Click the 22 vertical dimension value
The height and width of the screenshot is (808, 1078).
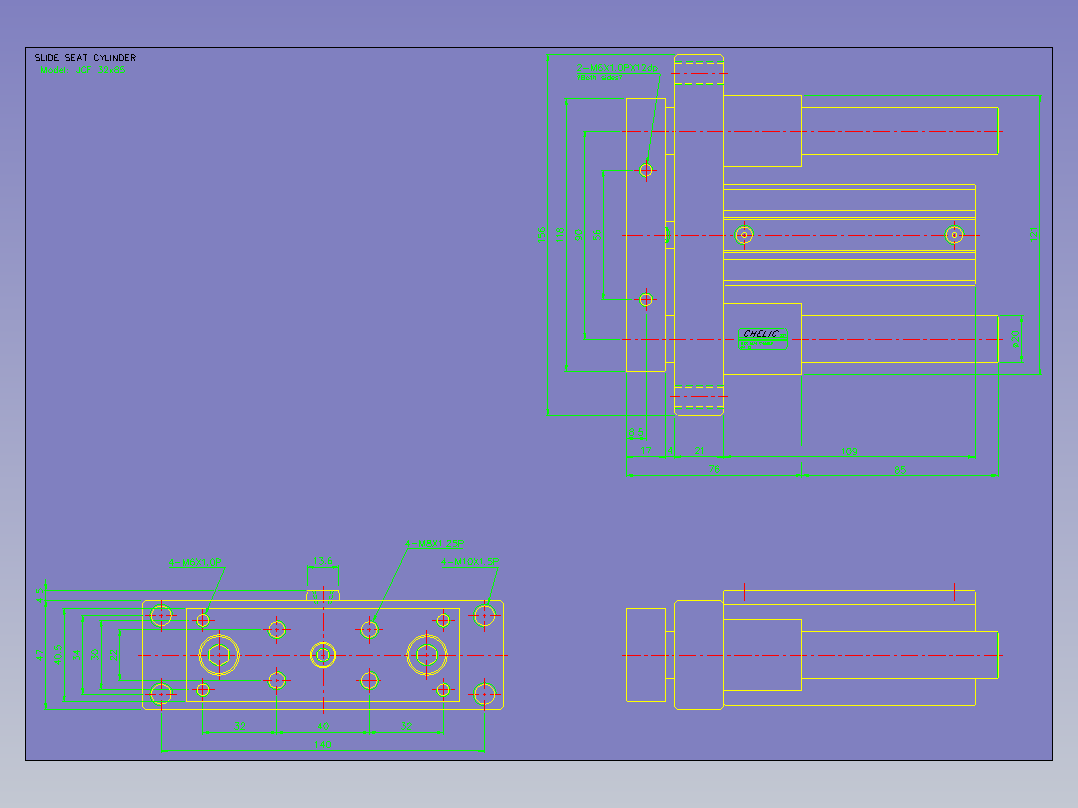coord(113,655)
